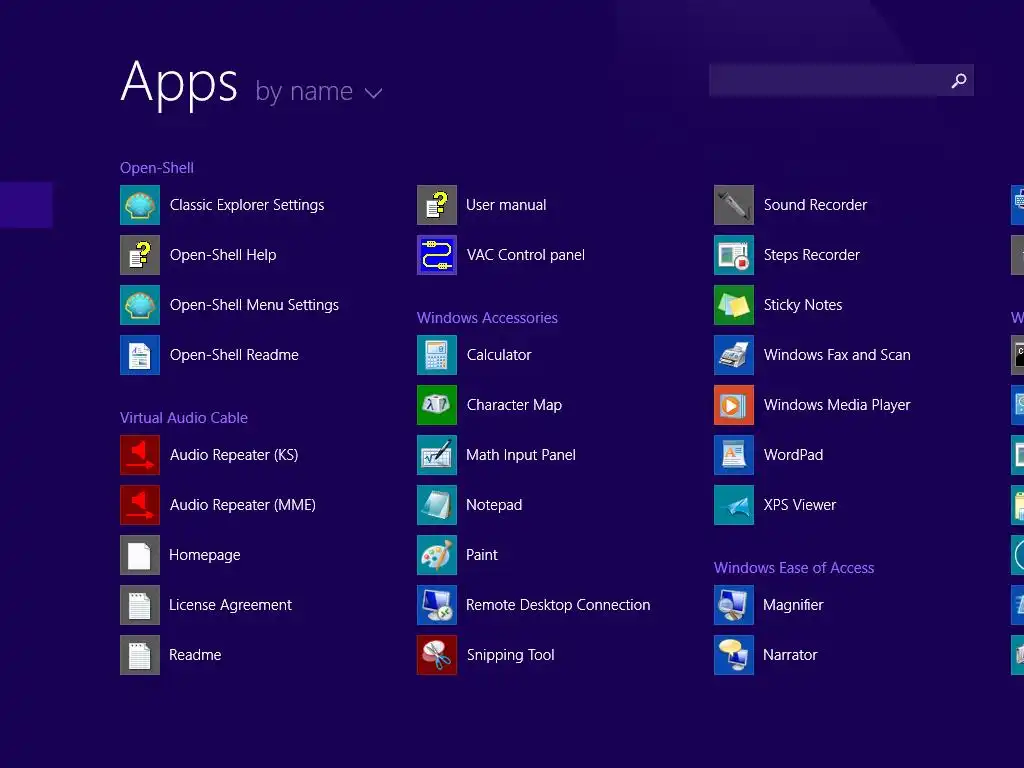Click the 'Readme' label under Virtual Audio Cable

[x=195, y=655]
